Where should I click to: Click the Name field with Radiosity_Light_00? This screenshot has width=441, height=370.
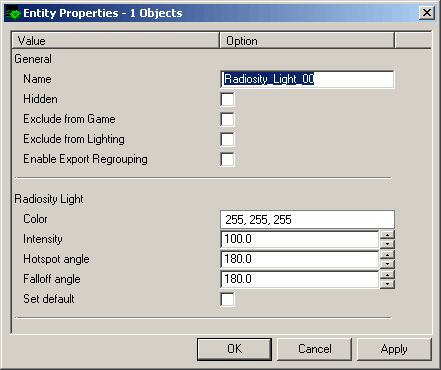pos(307,79)
